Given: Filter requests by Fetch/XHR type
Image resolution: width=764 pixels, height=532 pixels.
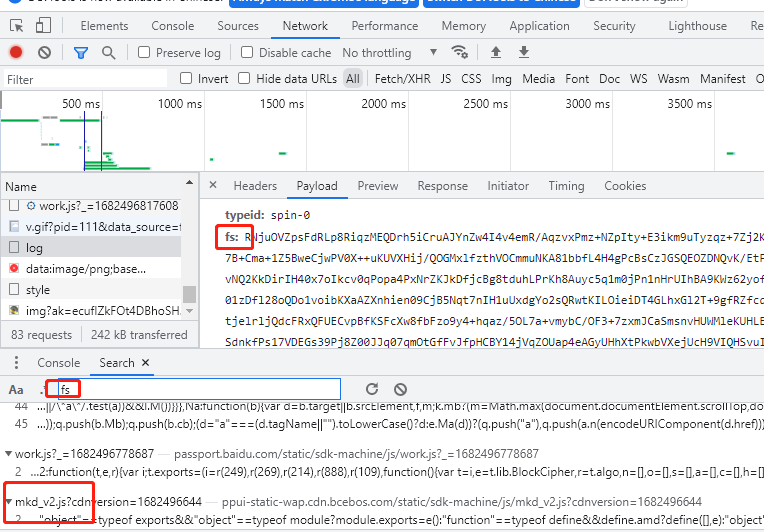Looking at the screenshot, I should point(403,79).
